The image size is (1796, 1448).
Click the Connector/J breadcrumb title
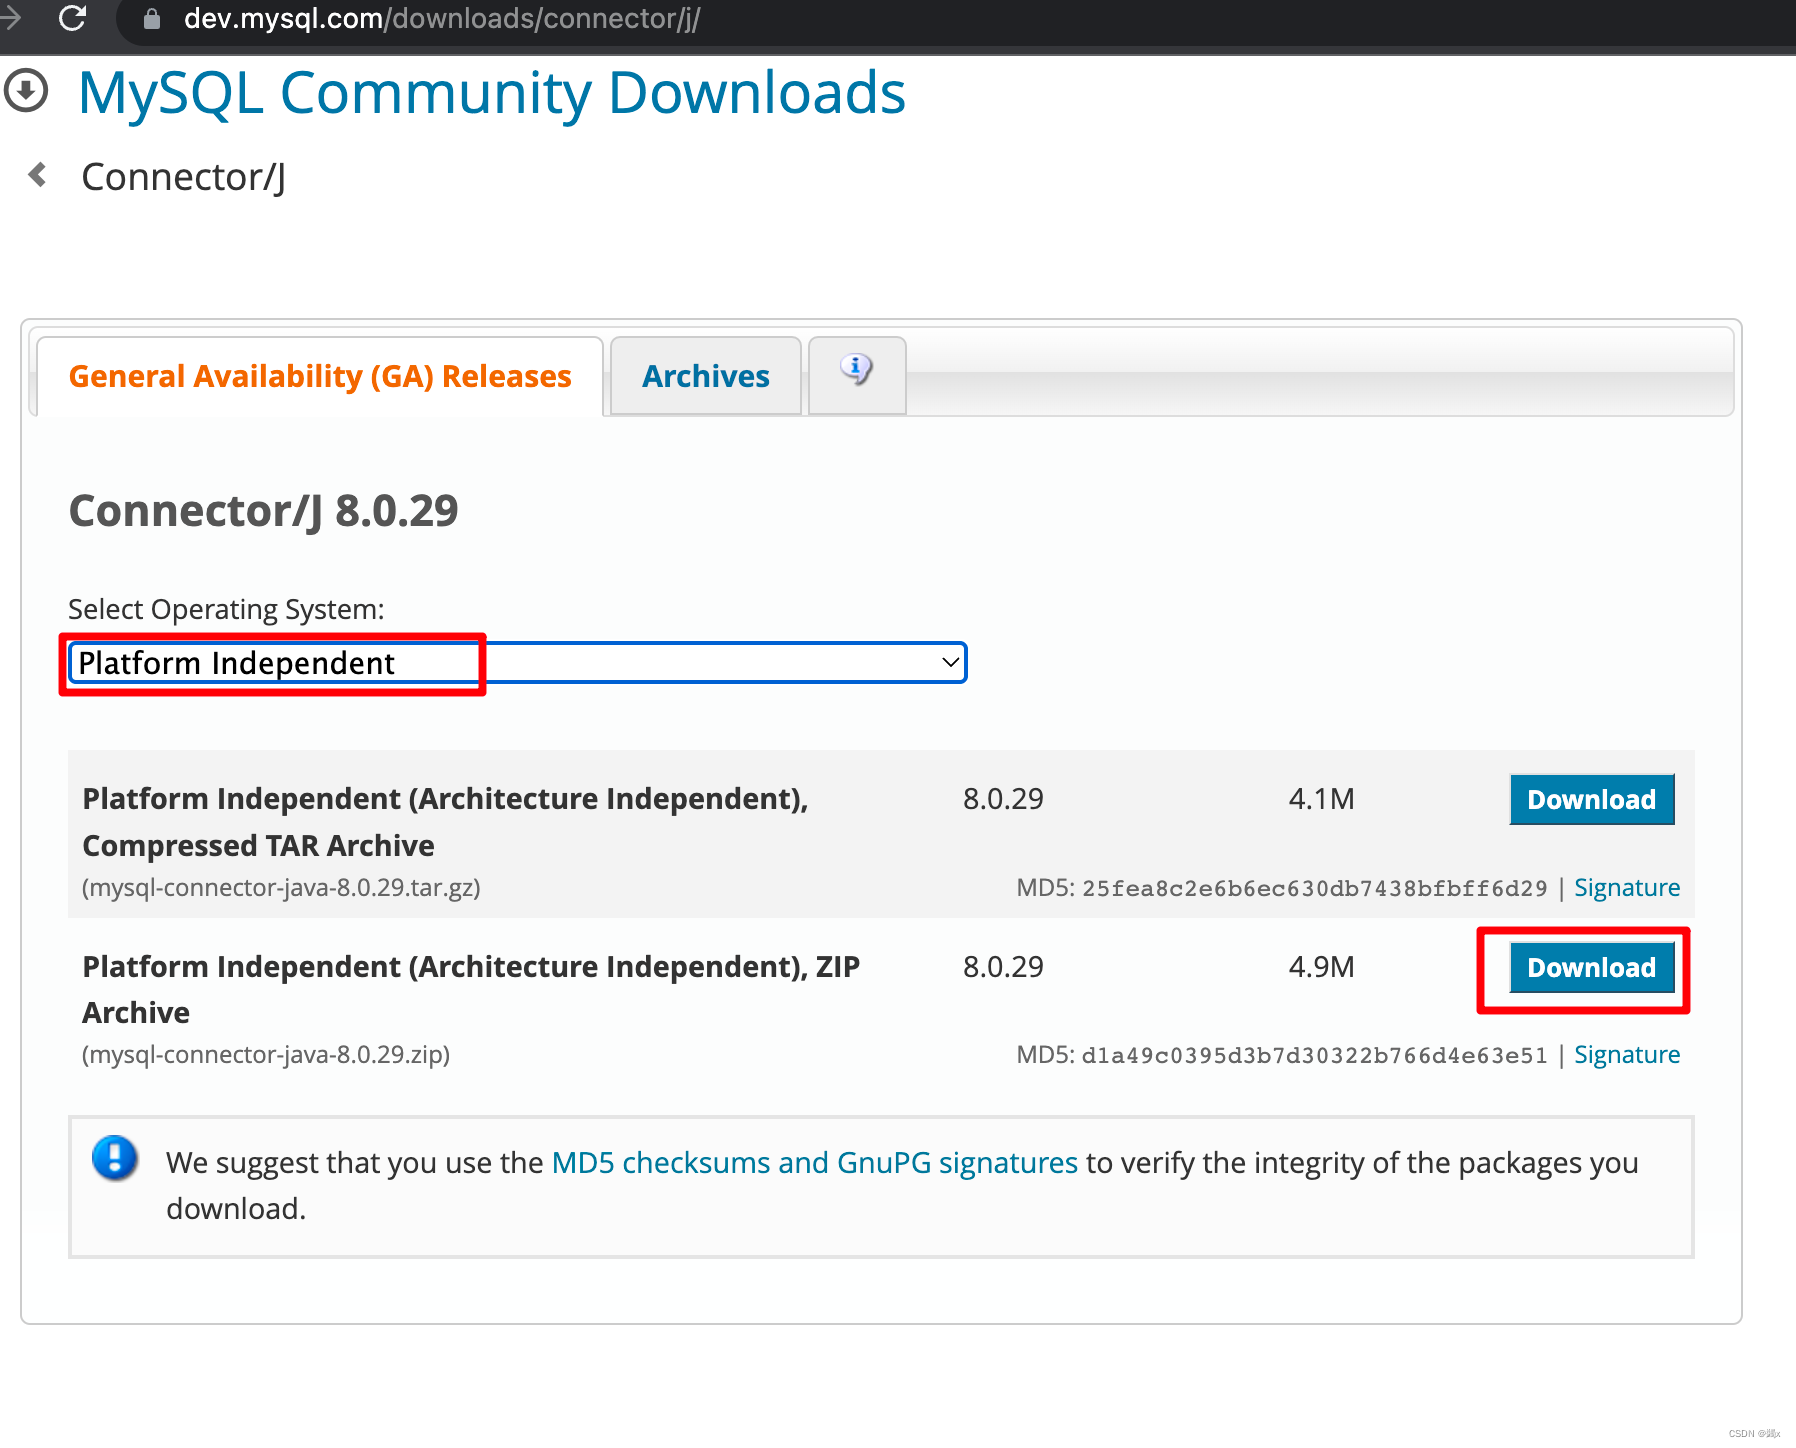coord(184,177)
